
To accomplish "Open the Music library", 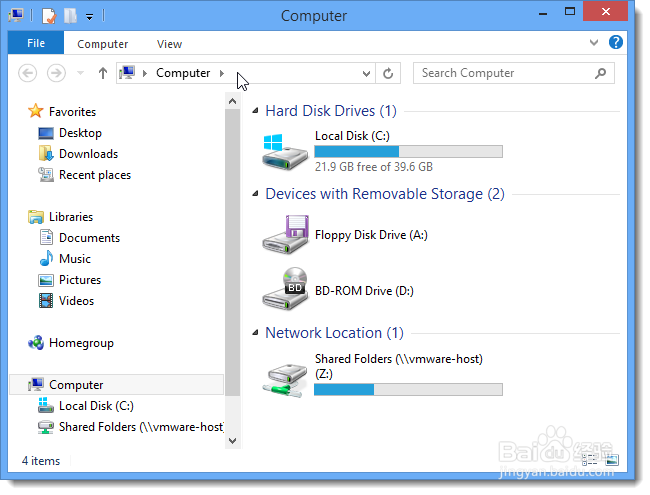I will [x=75, y=259].
